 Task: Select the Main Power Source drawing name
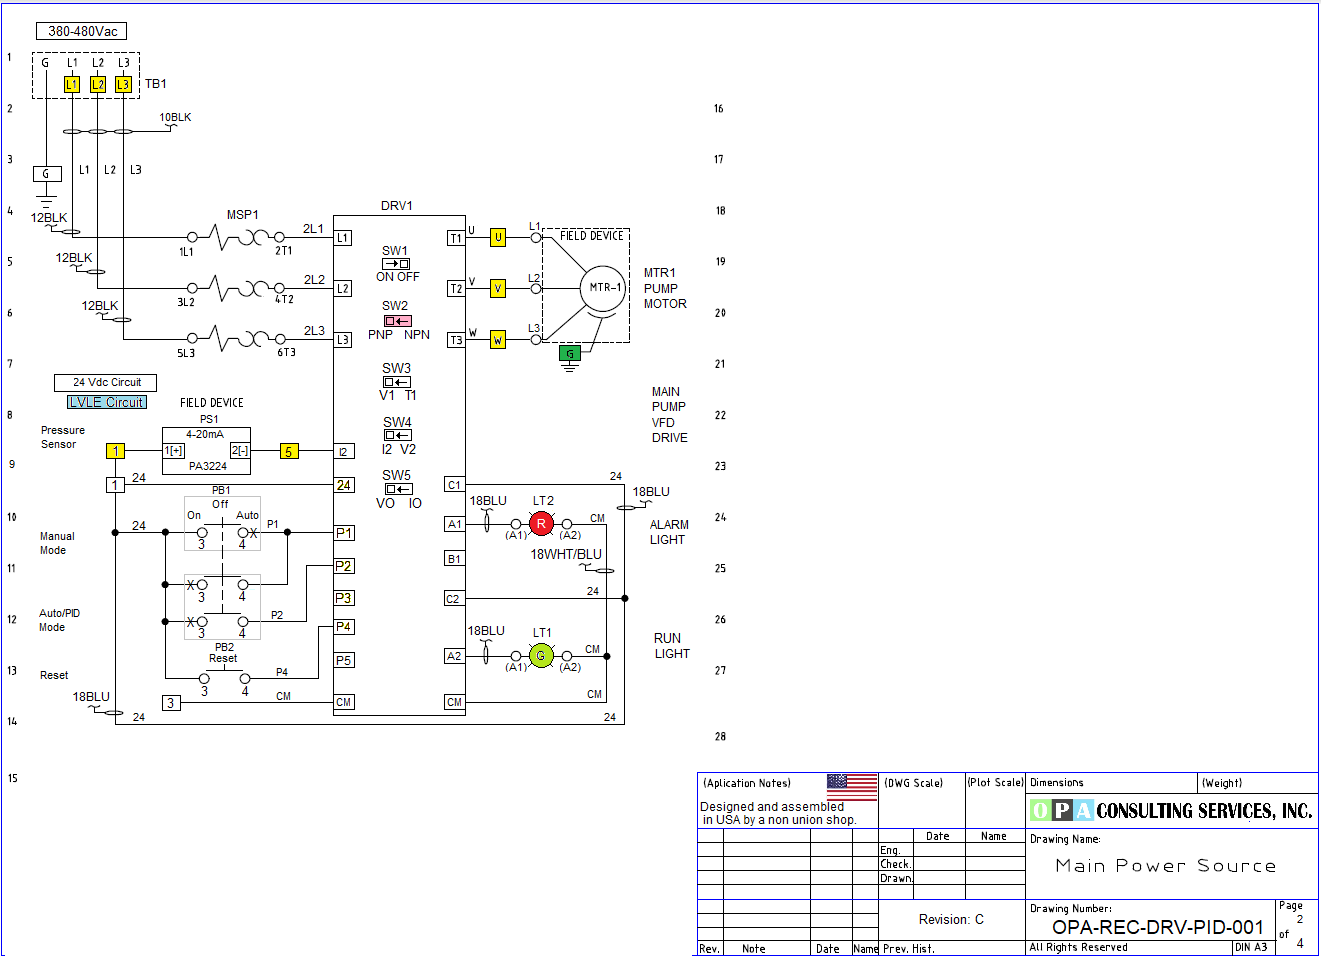(1165, 866)
